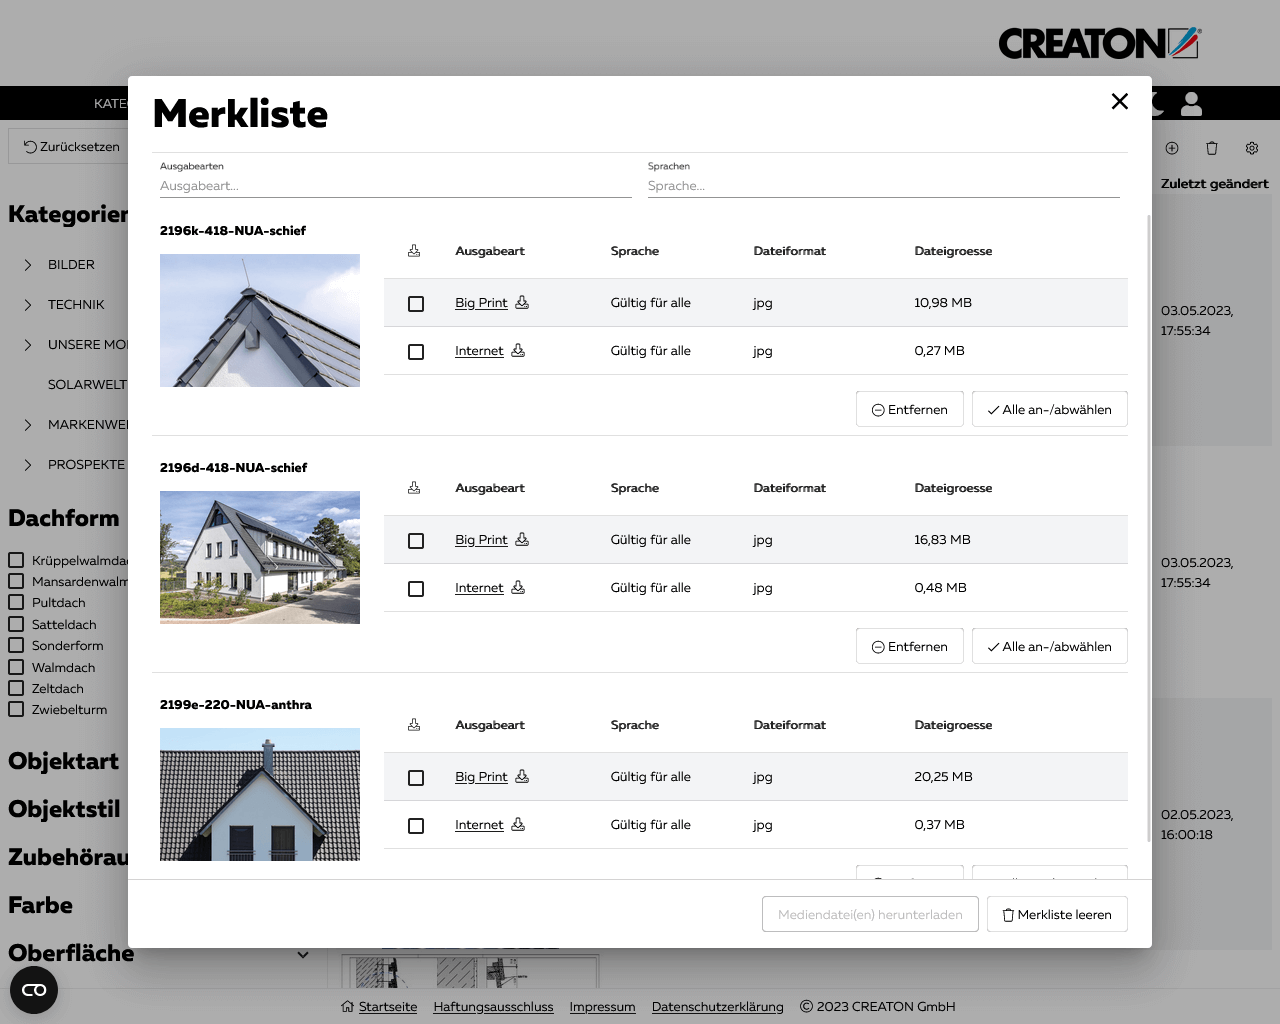Check the Satteldach roof filter

[x=16, y=624]
